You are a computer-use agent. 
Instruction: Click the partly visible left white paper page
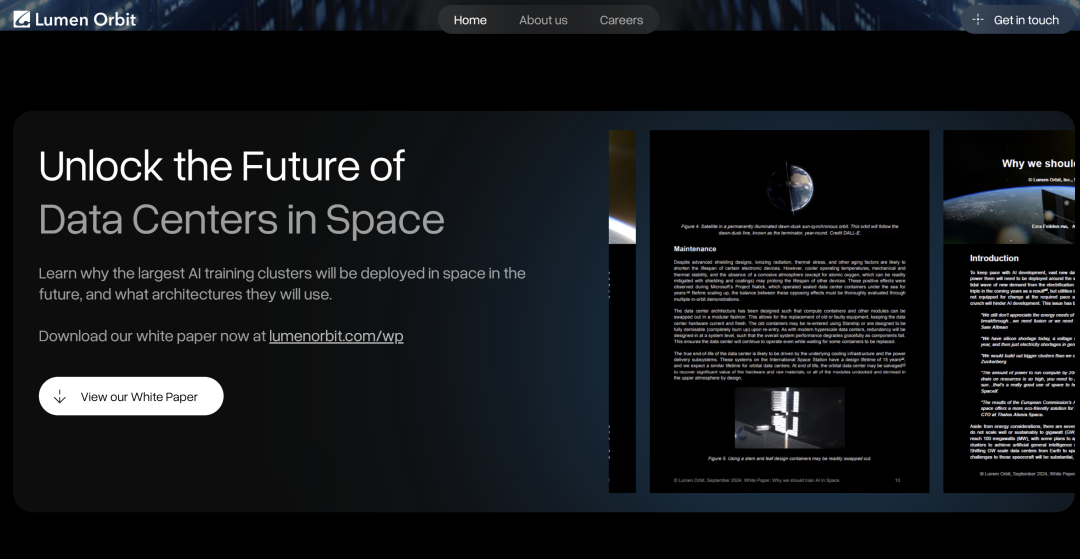(x=622, y=311)
